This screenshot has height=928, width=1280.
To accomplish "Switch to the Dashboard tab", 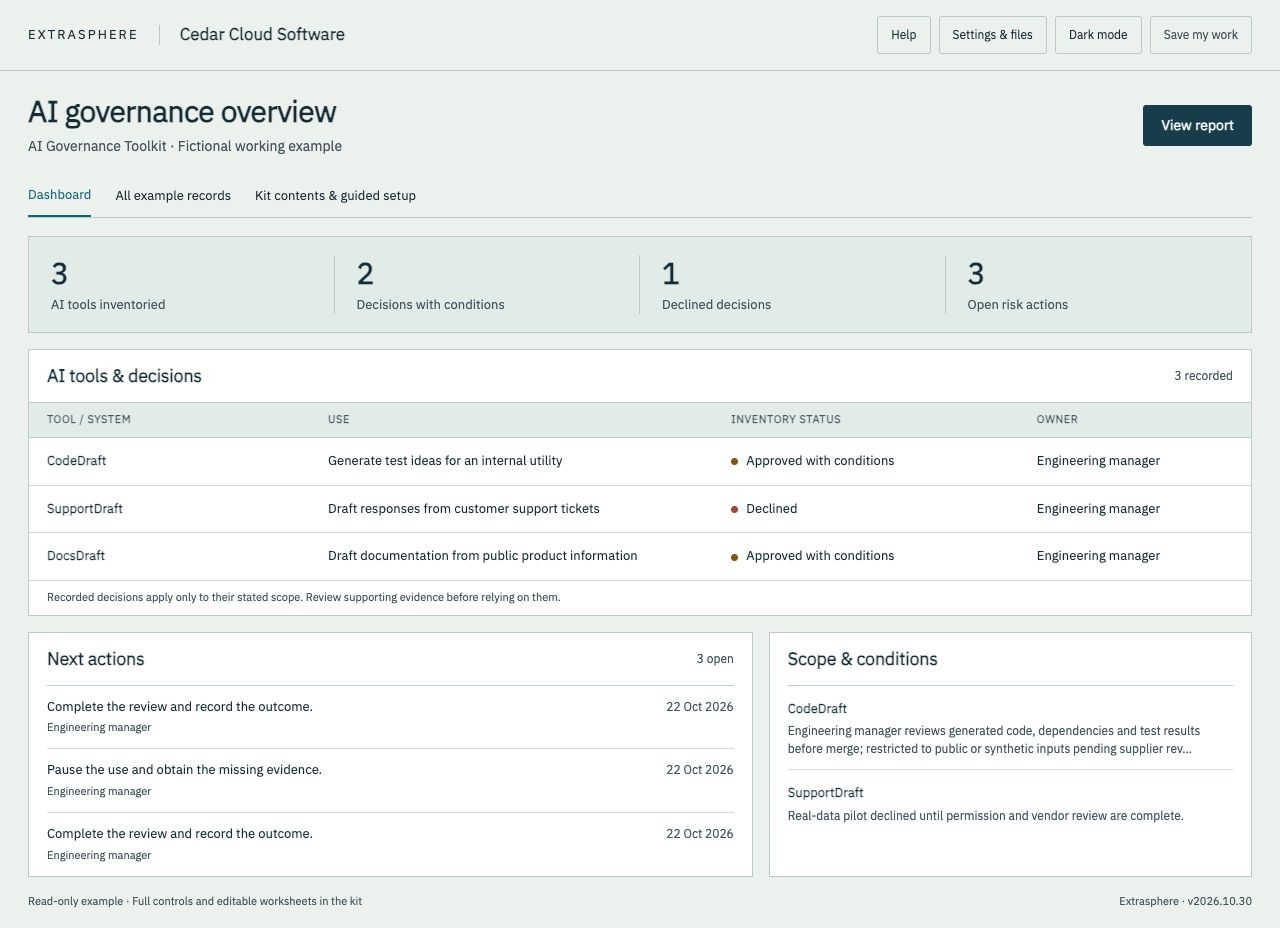I will (x=59, y=195).
